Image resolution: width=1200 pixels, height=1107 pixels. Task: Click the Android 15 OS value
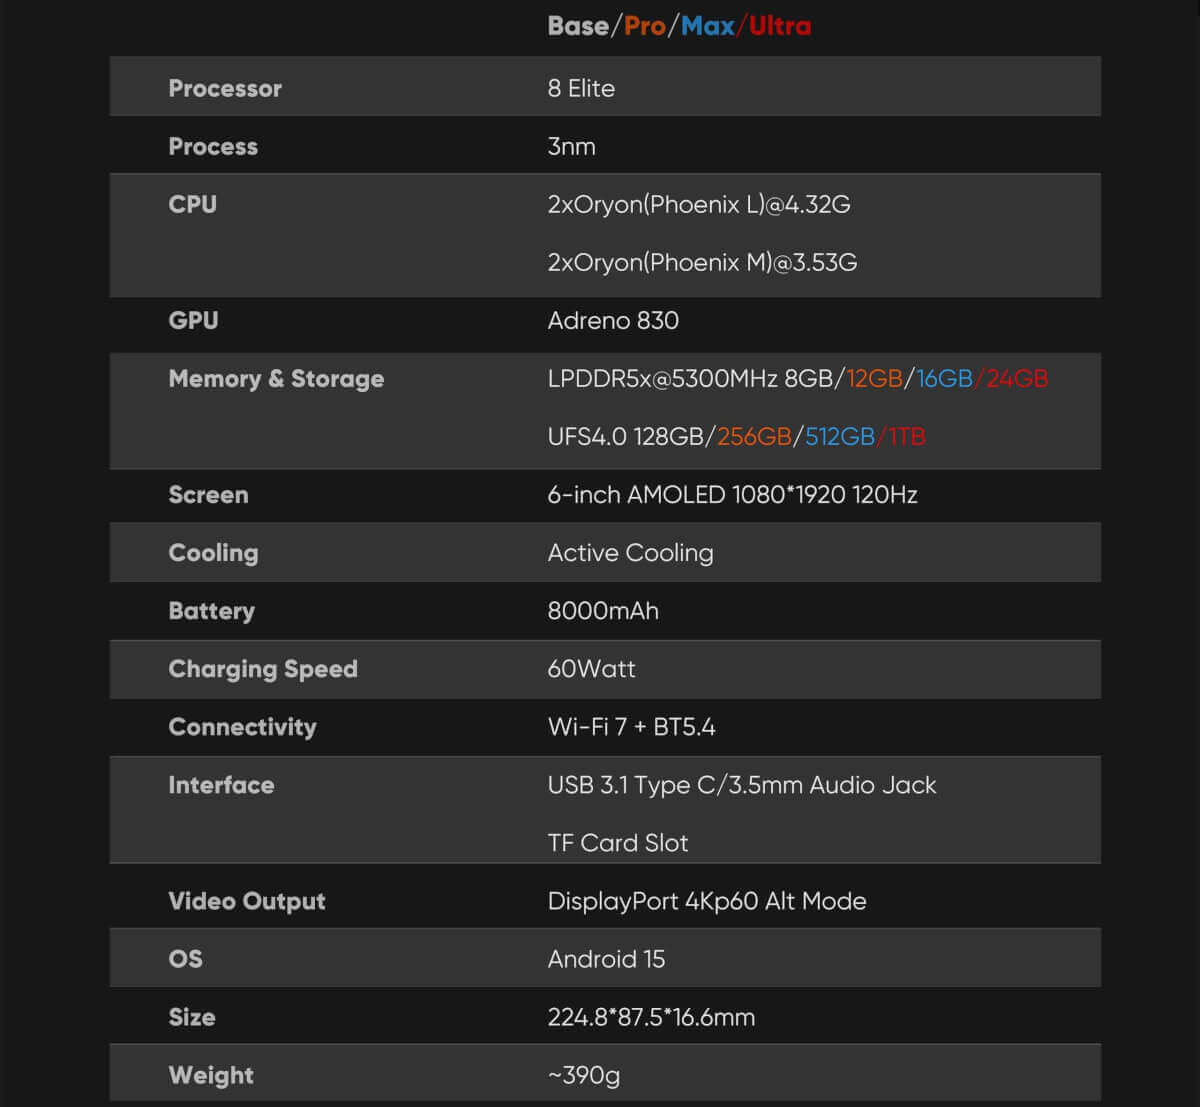coord(606,958)
